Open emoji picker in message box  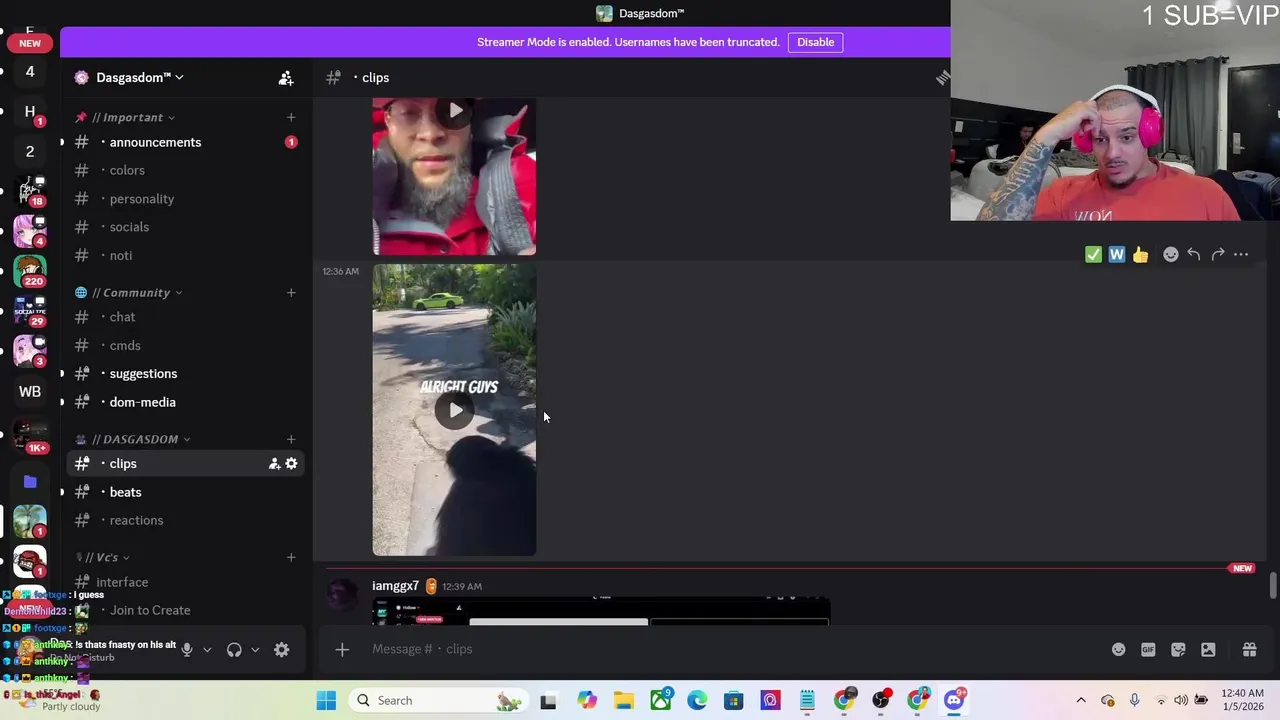(1119, 649)
